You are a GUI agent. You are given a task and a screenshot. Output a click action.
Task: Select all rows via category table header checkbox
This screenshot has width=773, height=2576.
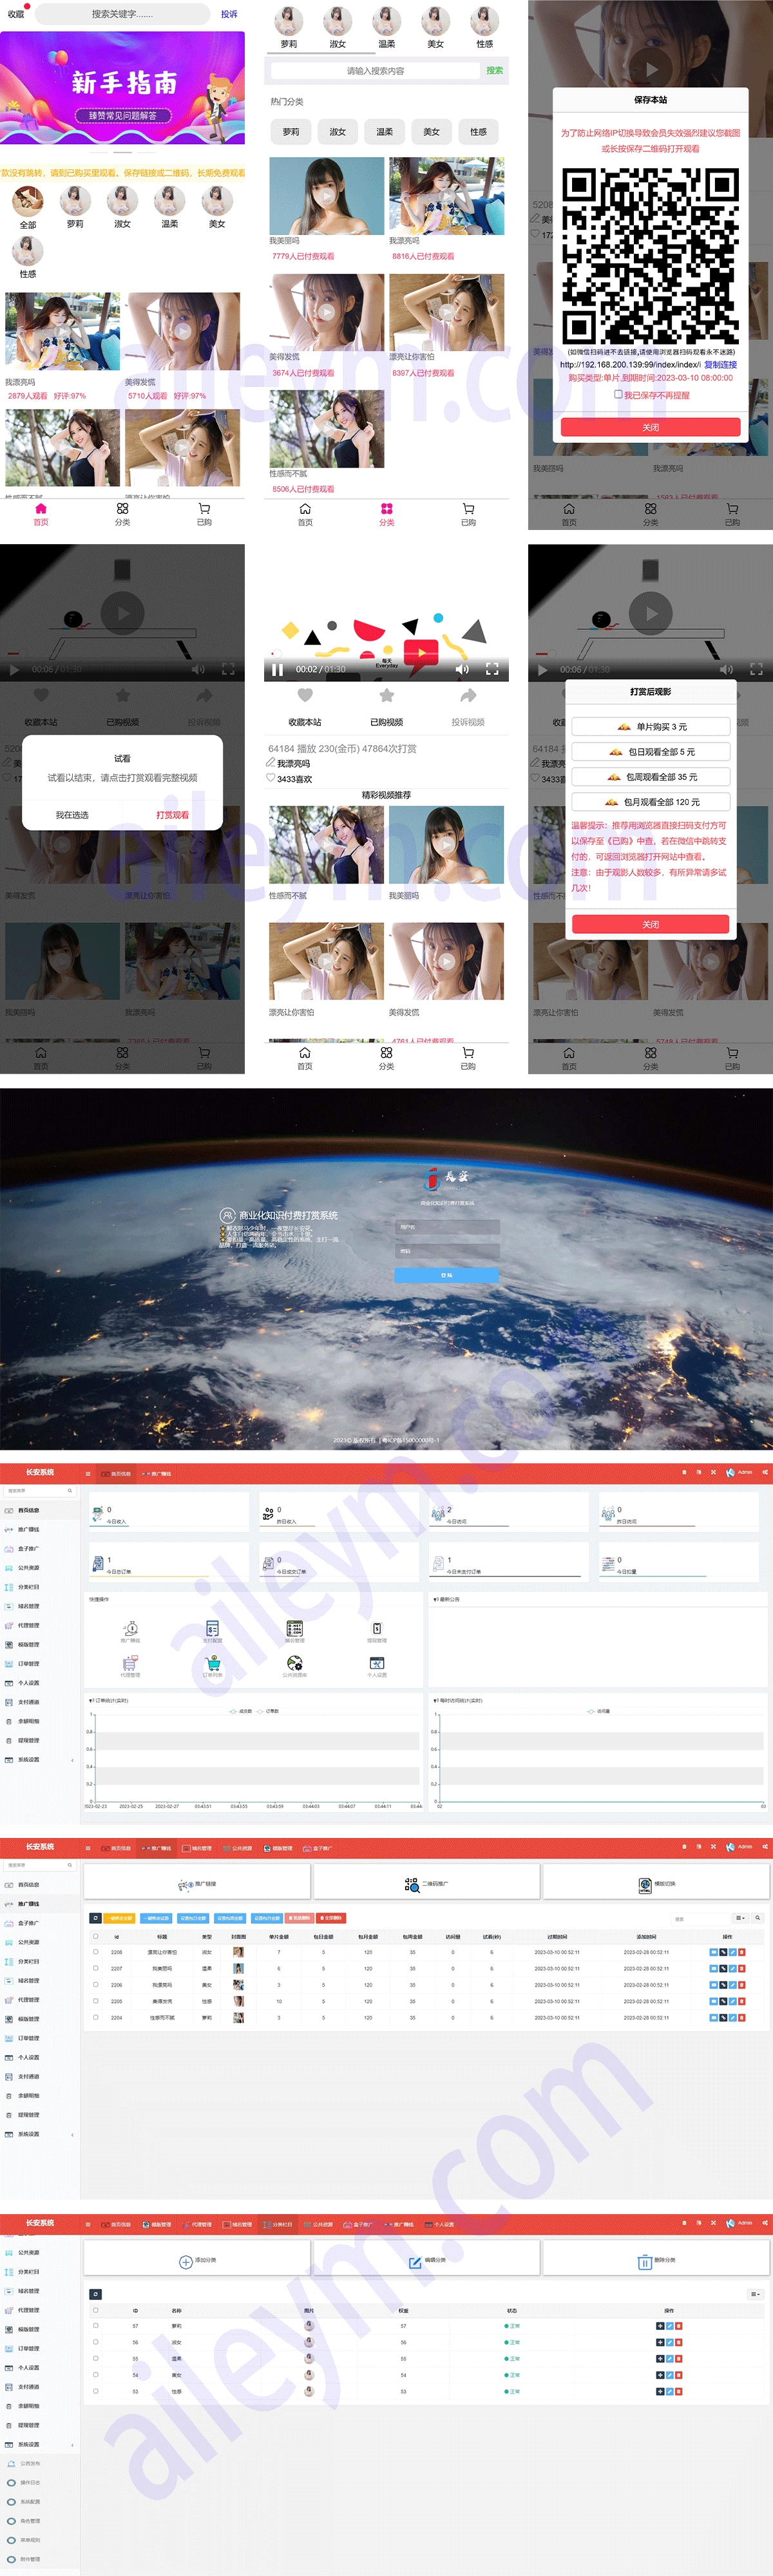tap(96, 2310)
